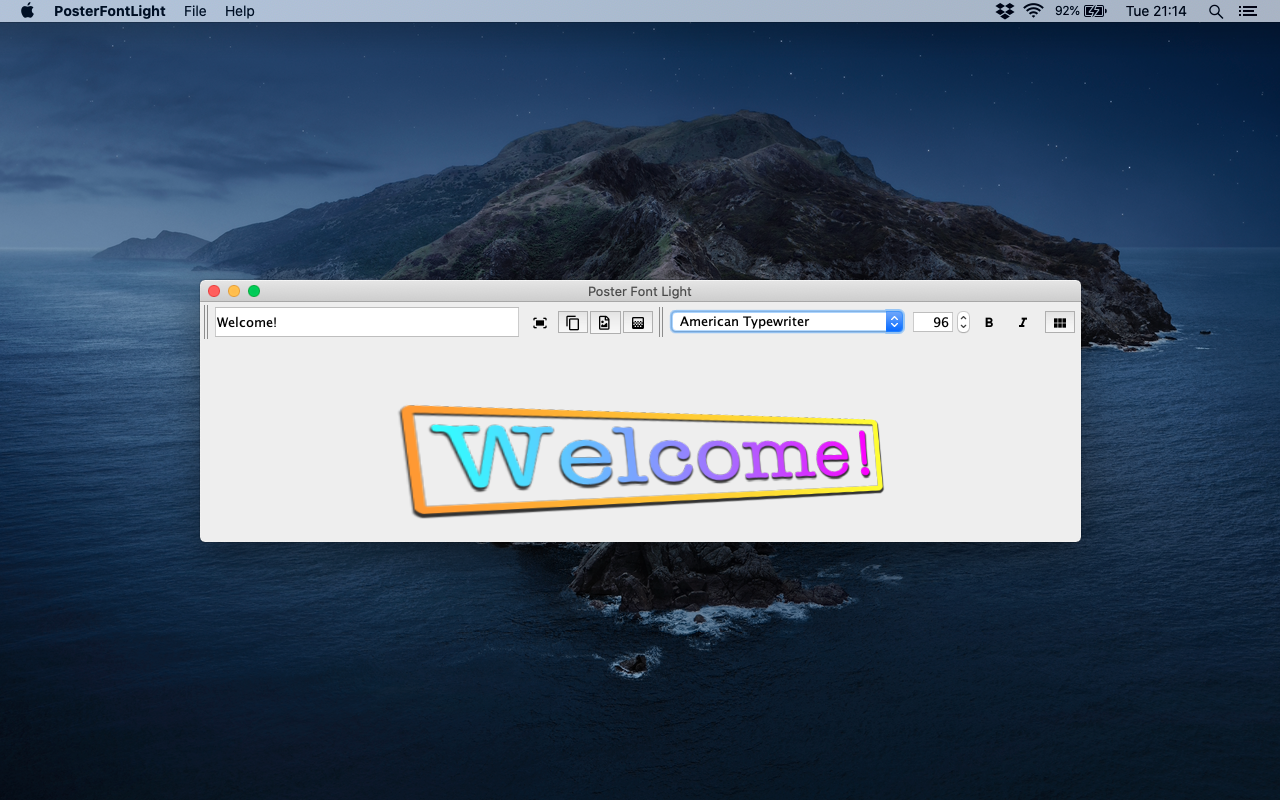Open the grid styles icon at toolbar end
1280x800 pixels.
pyautogui.click(x=1060, y=322)
